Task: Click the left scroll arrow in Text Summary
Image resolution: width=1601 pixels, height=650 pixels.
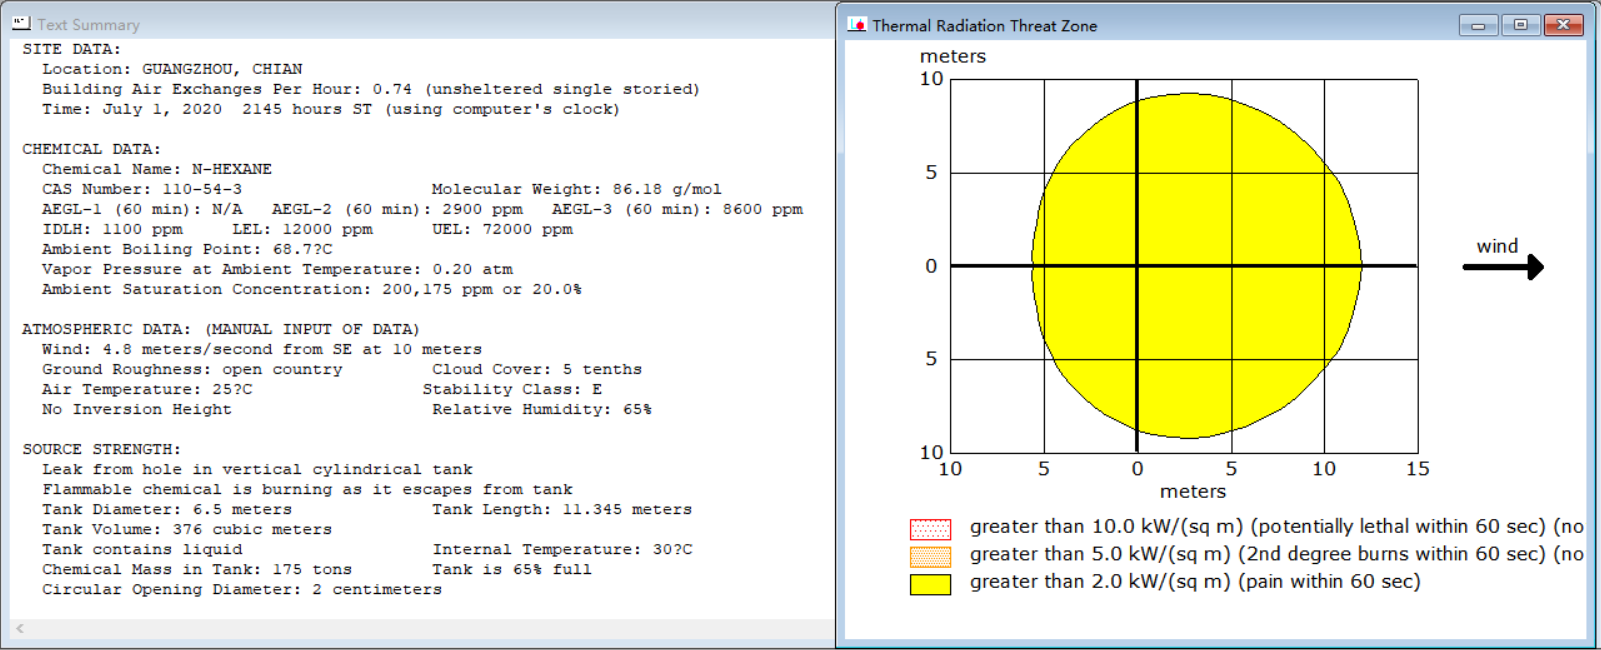Action: point(20,629)
